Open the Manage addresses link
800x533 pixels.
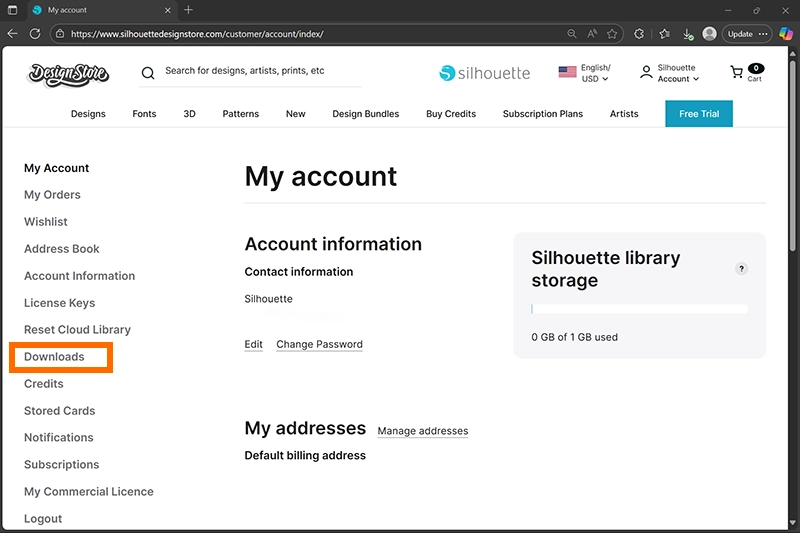click(x=422, y=431)
